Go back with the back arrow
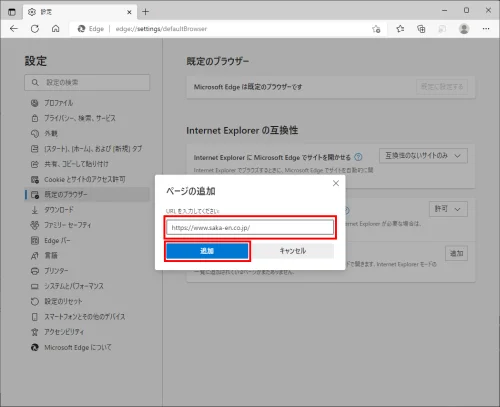 pos(14,29)
